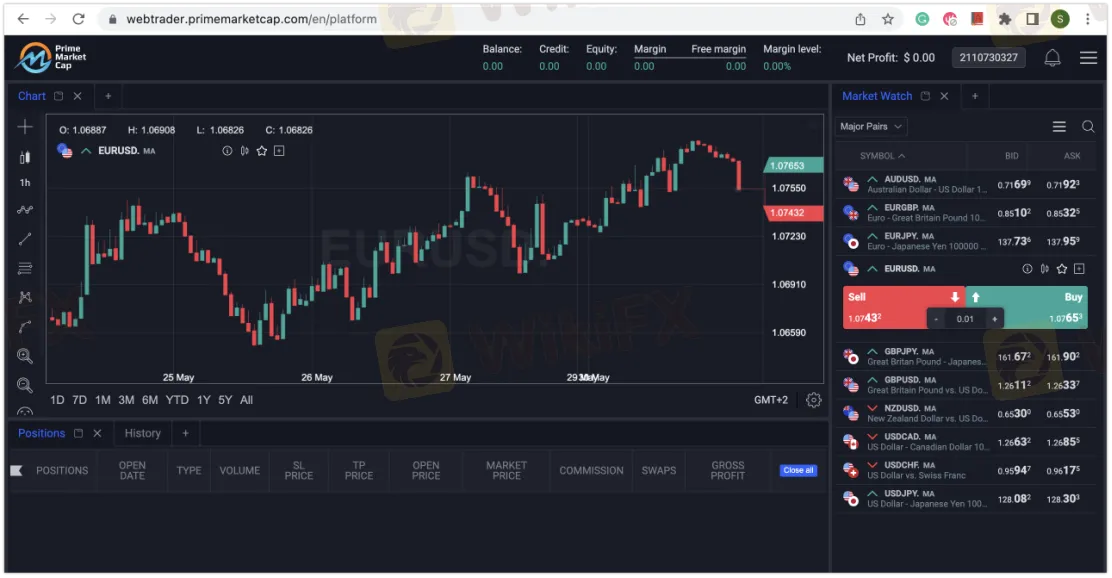Click the 0.01 volume input field
Image resolution: width=1112 pixels, height=578 pixels.
click(x=965, y=319)
